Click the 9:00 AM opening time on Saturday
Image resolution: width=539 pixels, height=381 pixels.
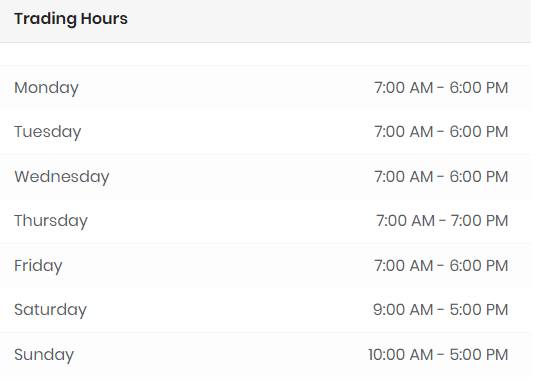[x=403, y=309]
